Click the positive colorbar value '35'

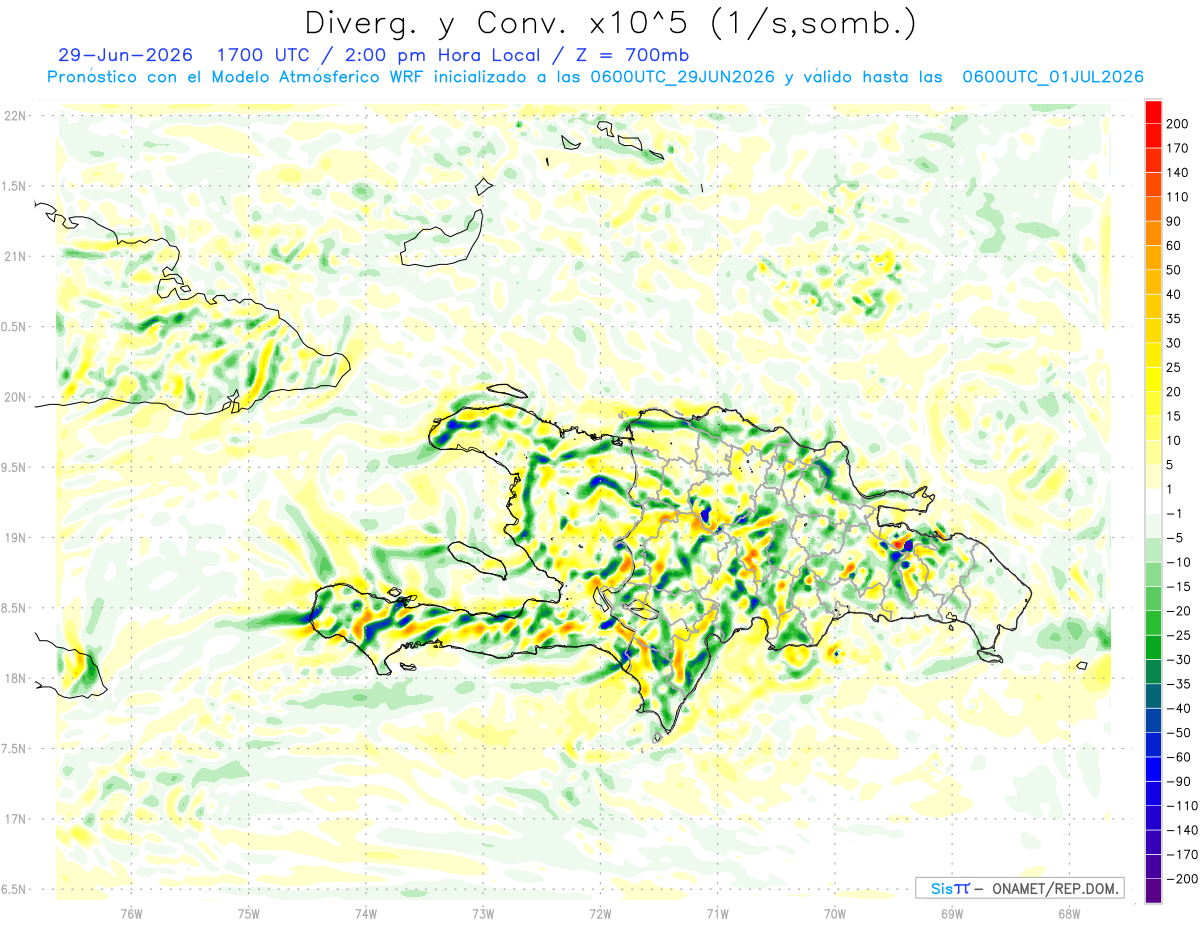pyautogui.click(x=1175, y=319)
